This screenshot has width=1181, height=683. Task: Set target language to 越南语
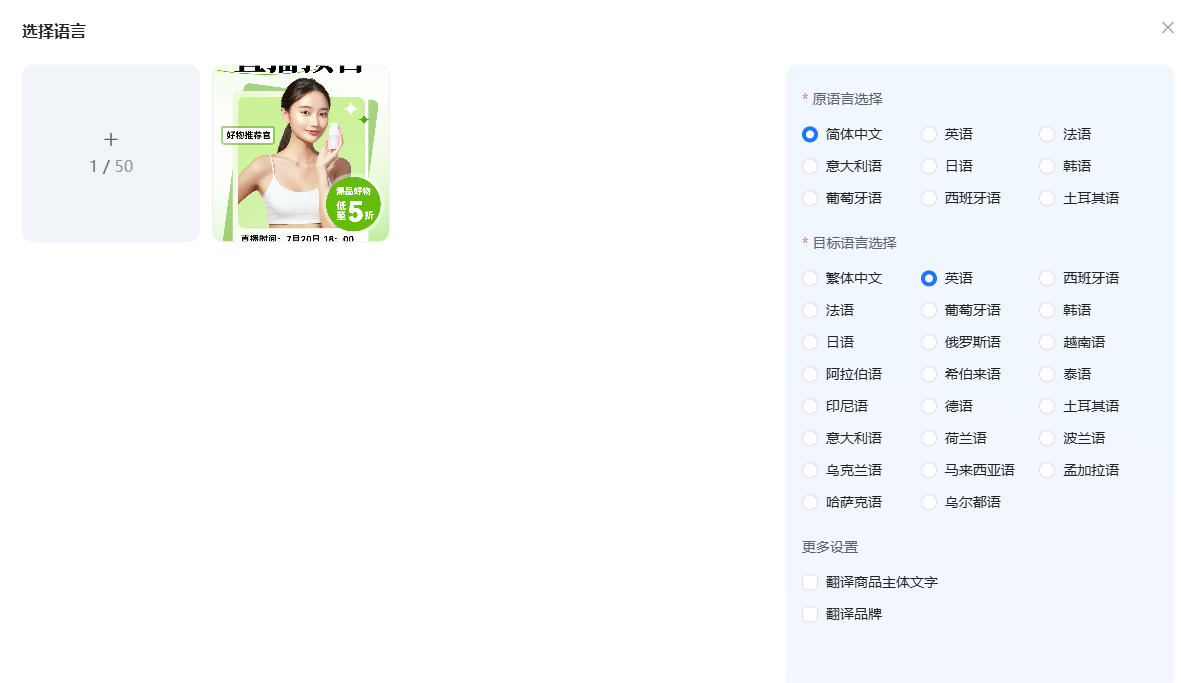[x=1047, y=342]
